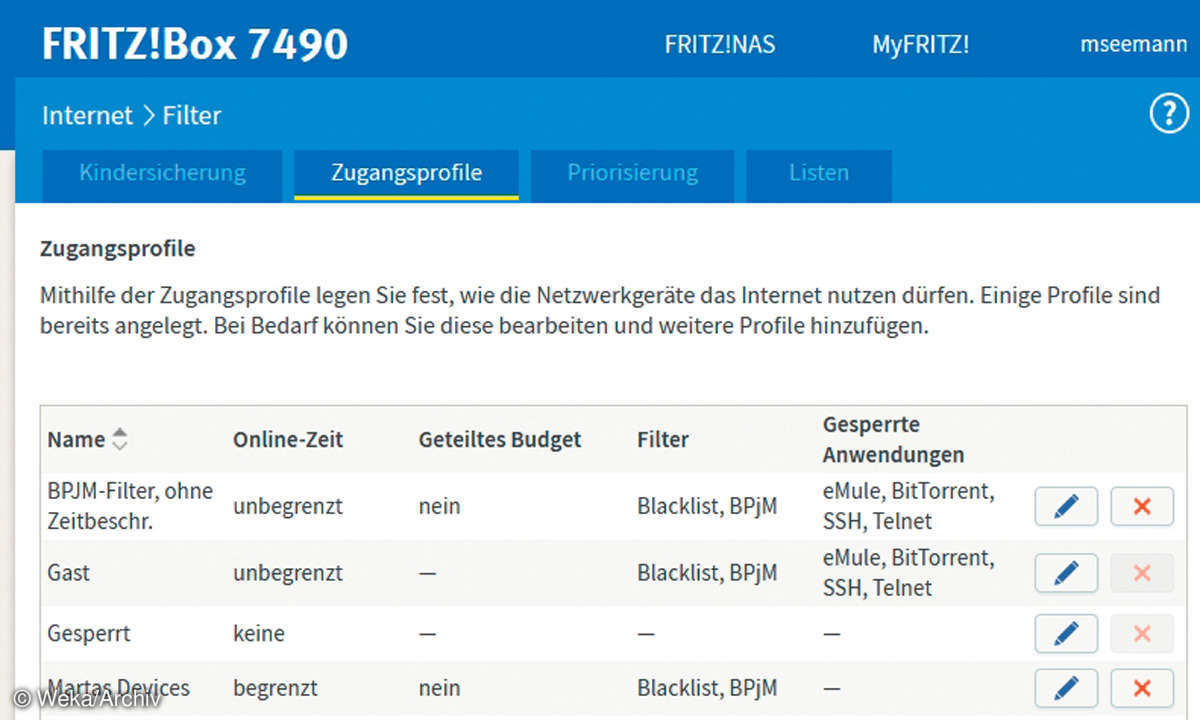Open the Priorisierung tab
This screenshot has width=1200, height=720.
coord(632,174)
